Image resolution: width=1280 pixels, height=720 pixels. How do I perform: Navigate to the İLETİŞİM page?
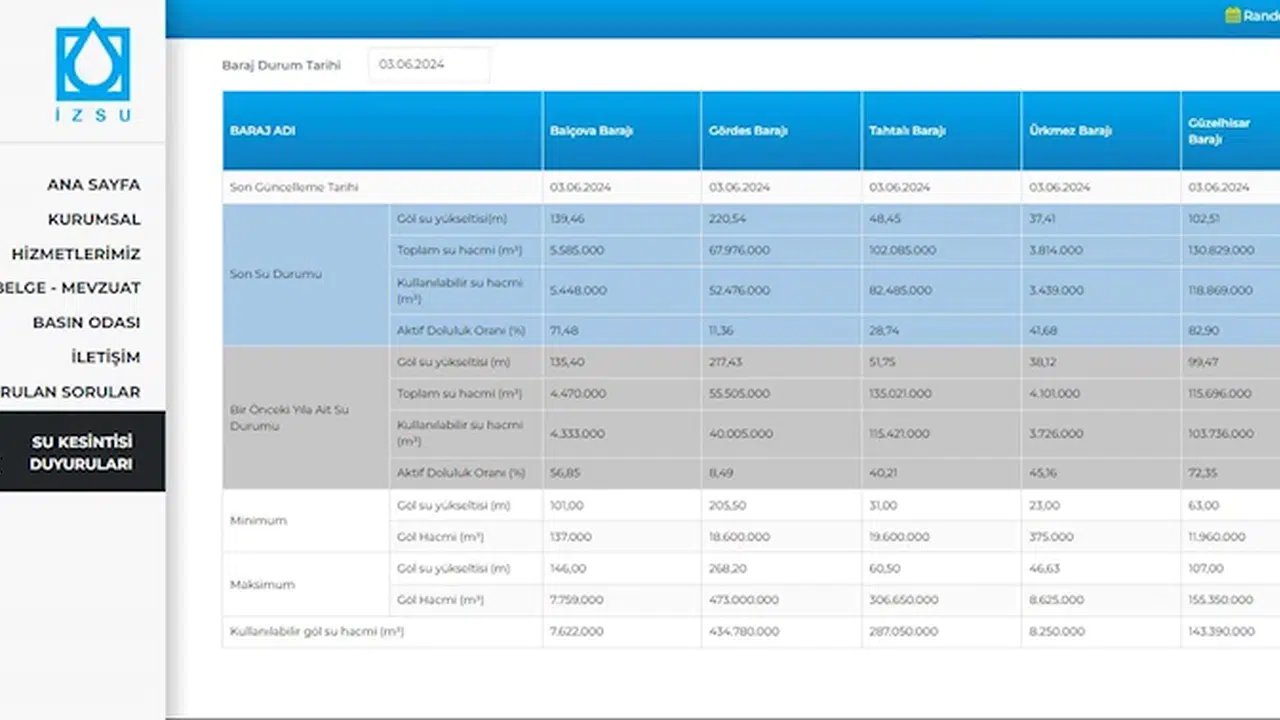(x=105, y=357)
